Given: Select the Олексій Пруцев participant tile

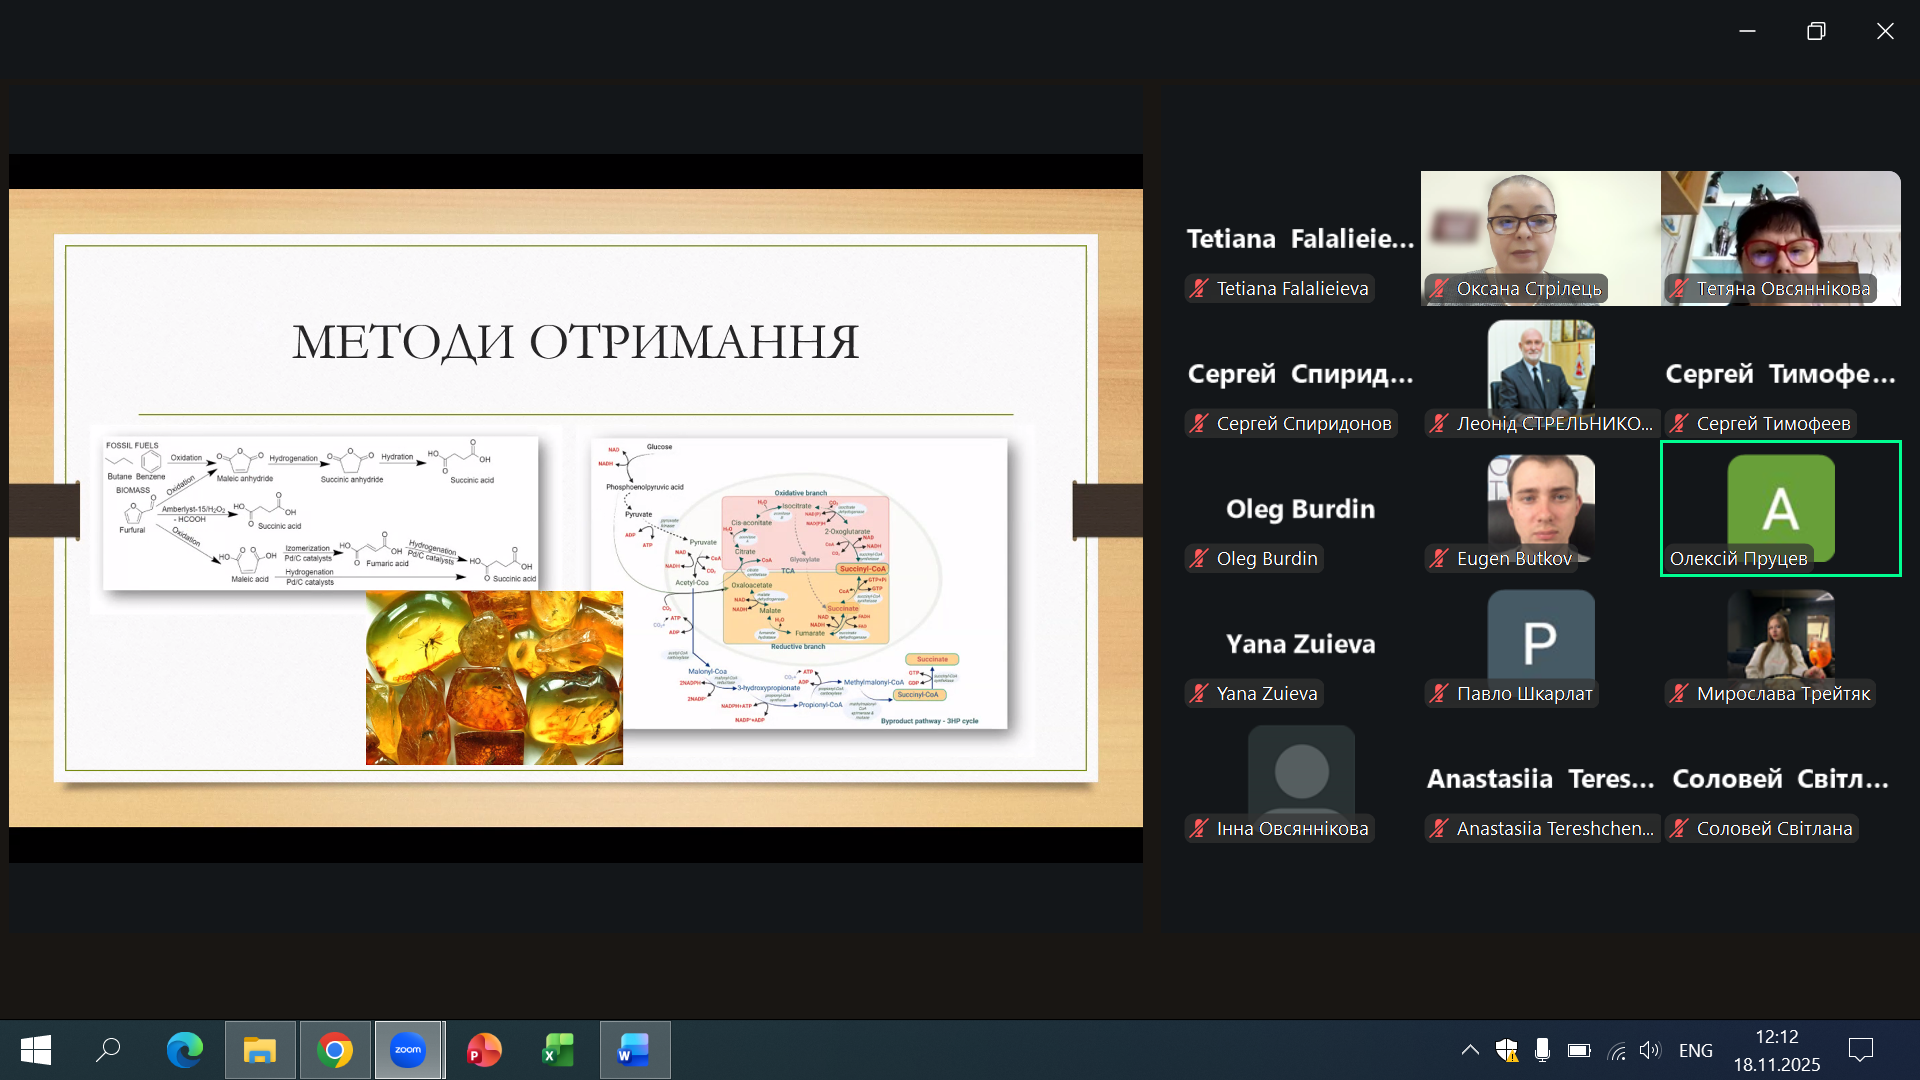Looking at the screenshot, I should coord(1780,508).
